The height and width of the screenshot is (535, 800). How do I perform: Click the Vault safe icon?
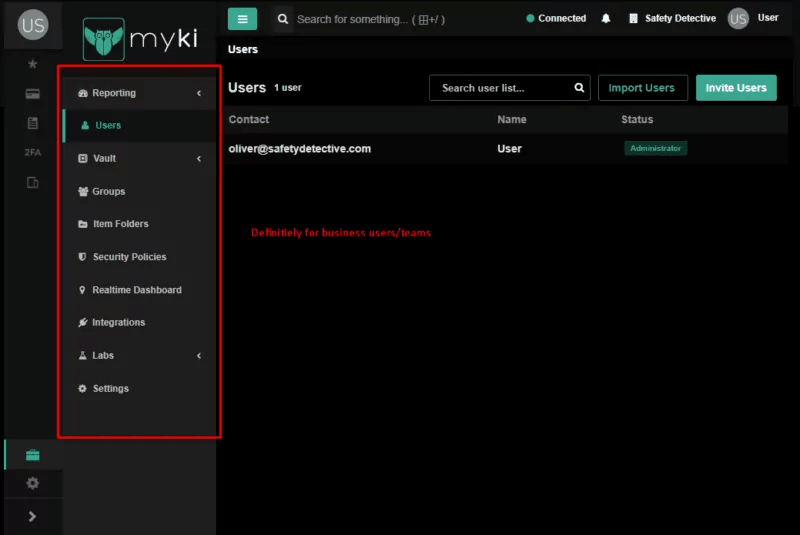[83, 159]
